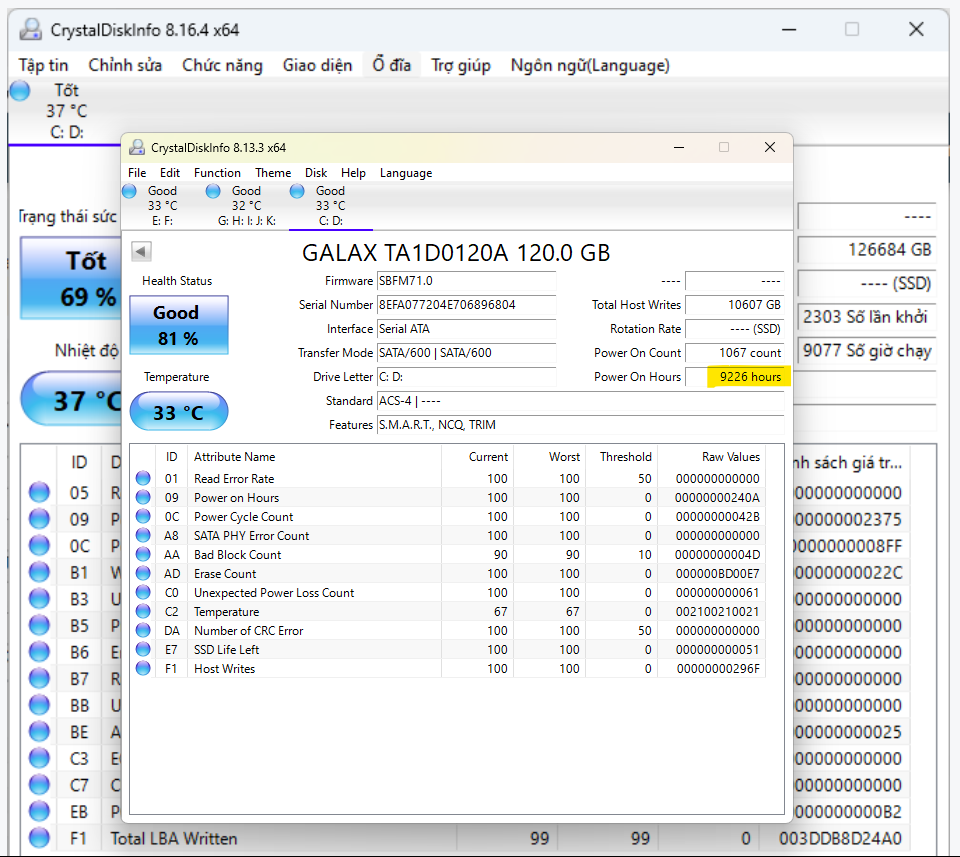Click the GALAX TA1D0120A 120.0 GB title
960x857 pixels.
(x=456, y=253)
